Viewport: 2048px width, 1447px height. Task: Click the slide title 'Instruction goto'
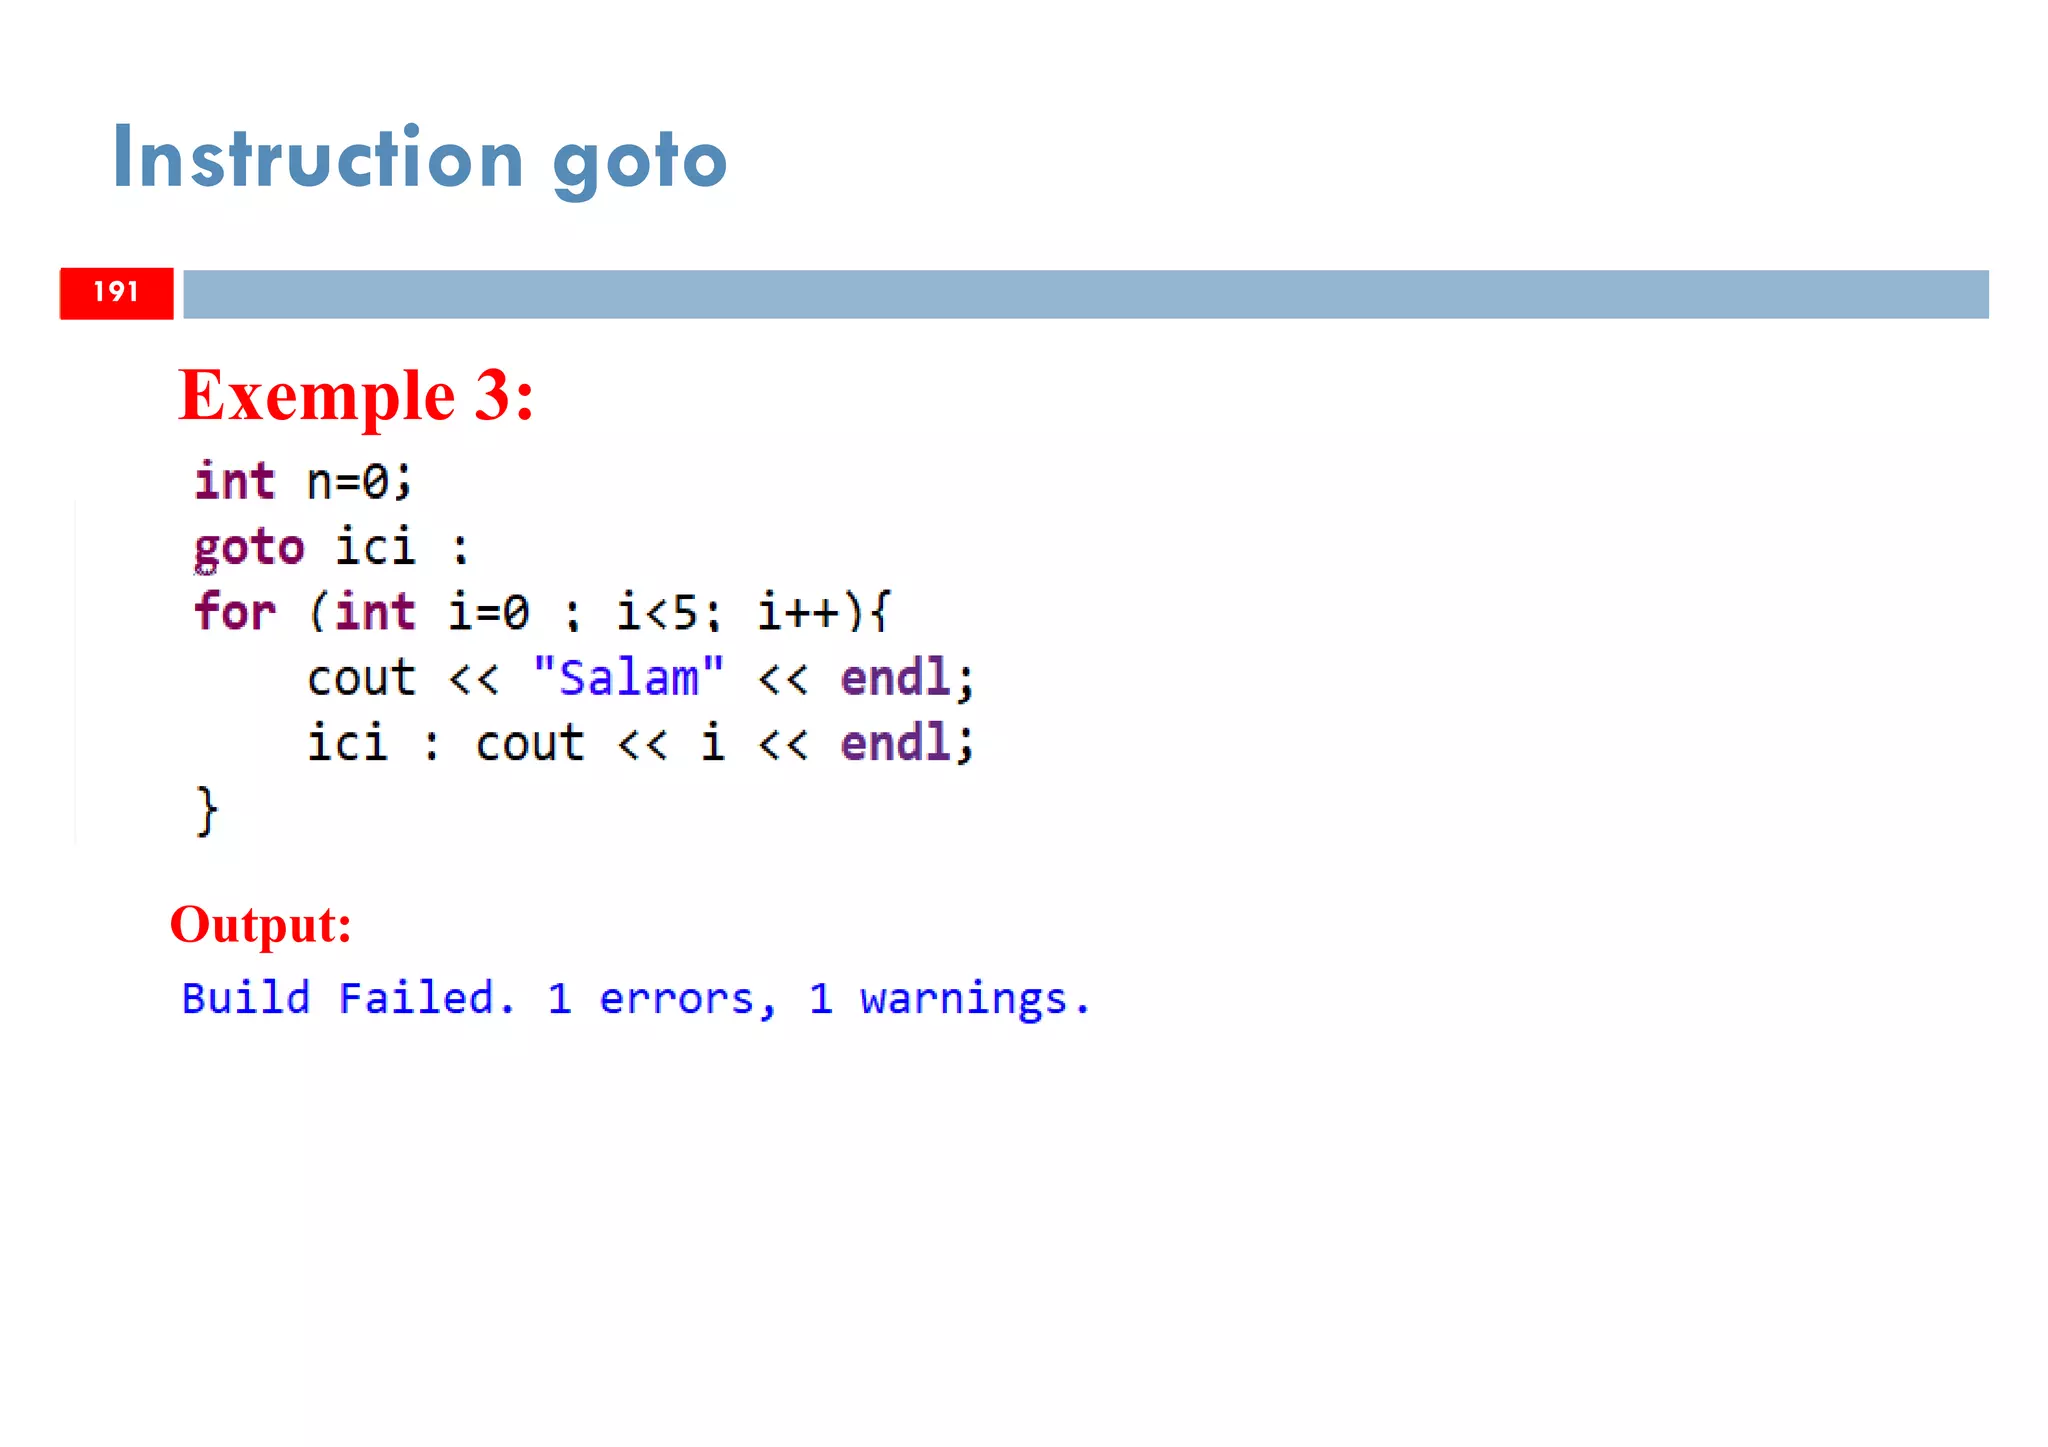[x=420, y=160]
